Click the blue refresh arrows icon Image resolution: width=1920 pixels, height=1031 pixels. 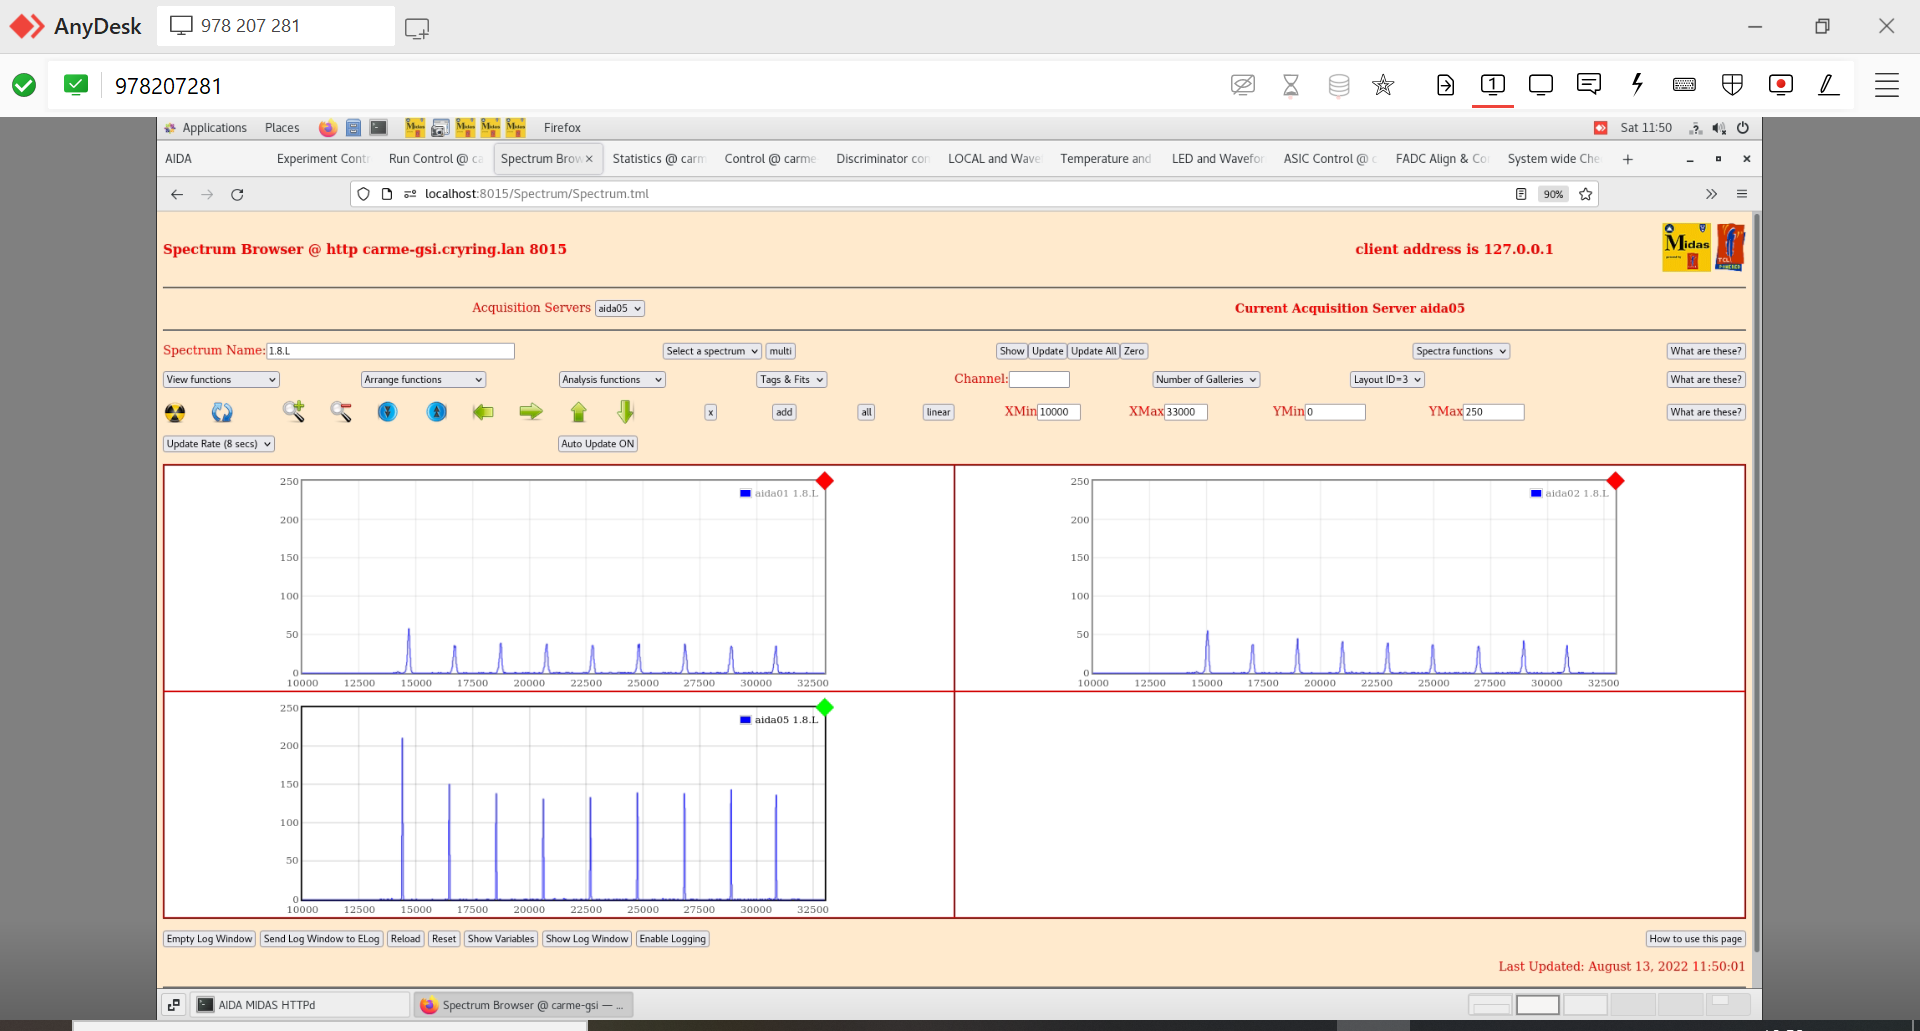(x=222, y=412)
